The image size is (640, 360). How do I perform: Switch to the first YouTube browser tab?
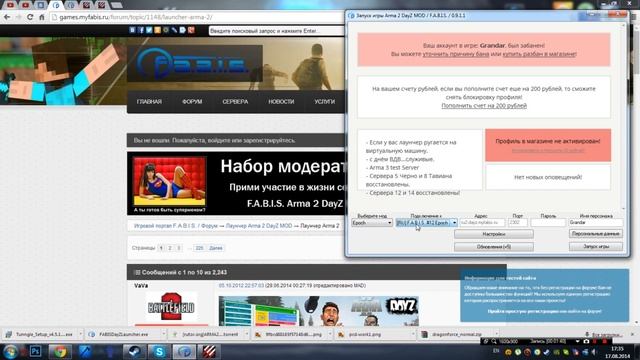(11, 5)
